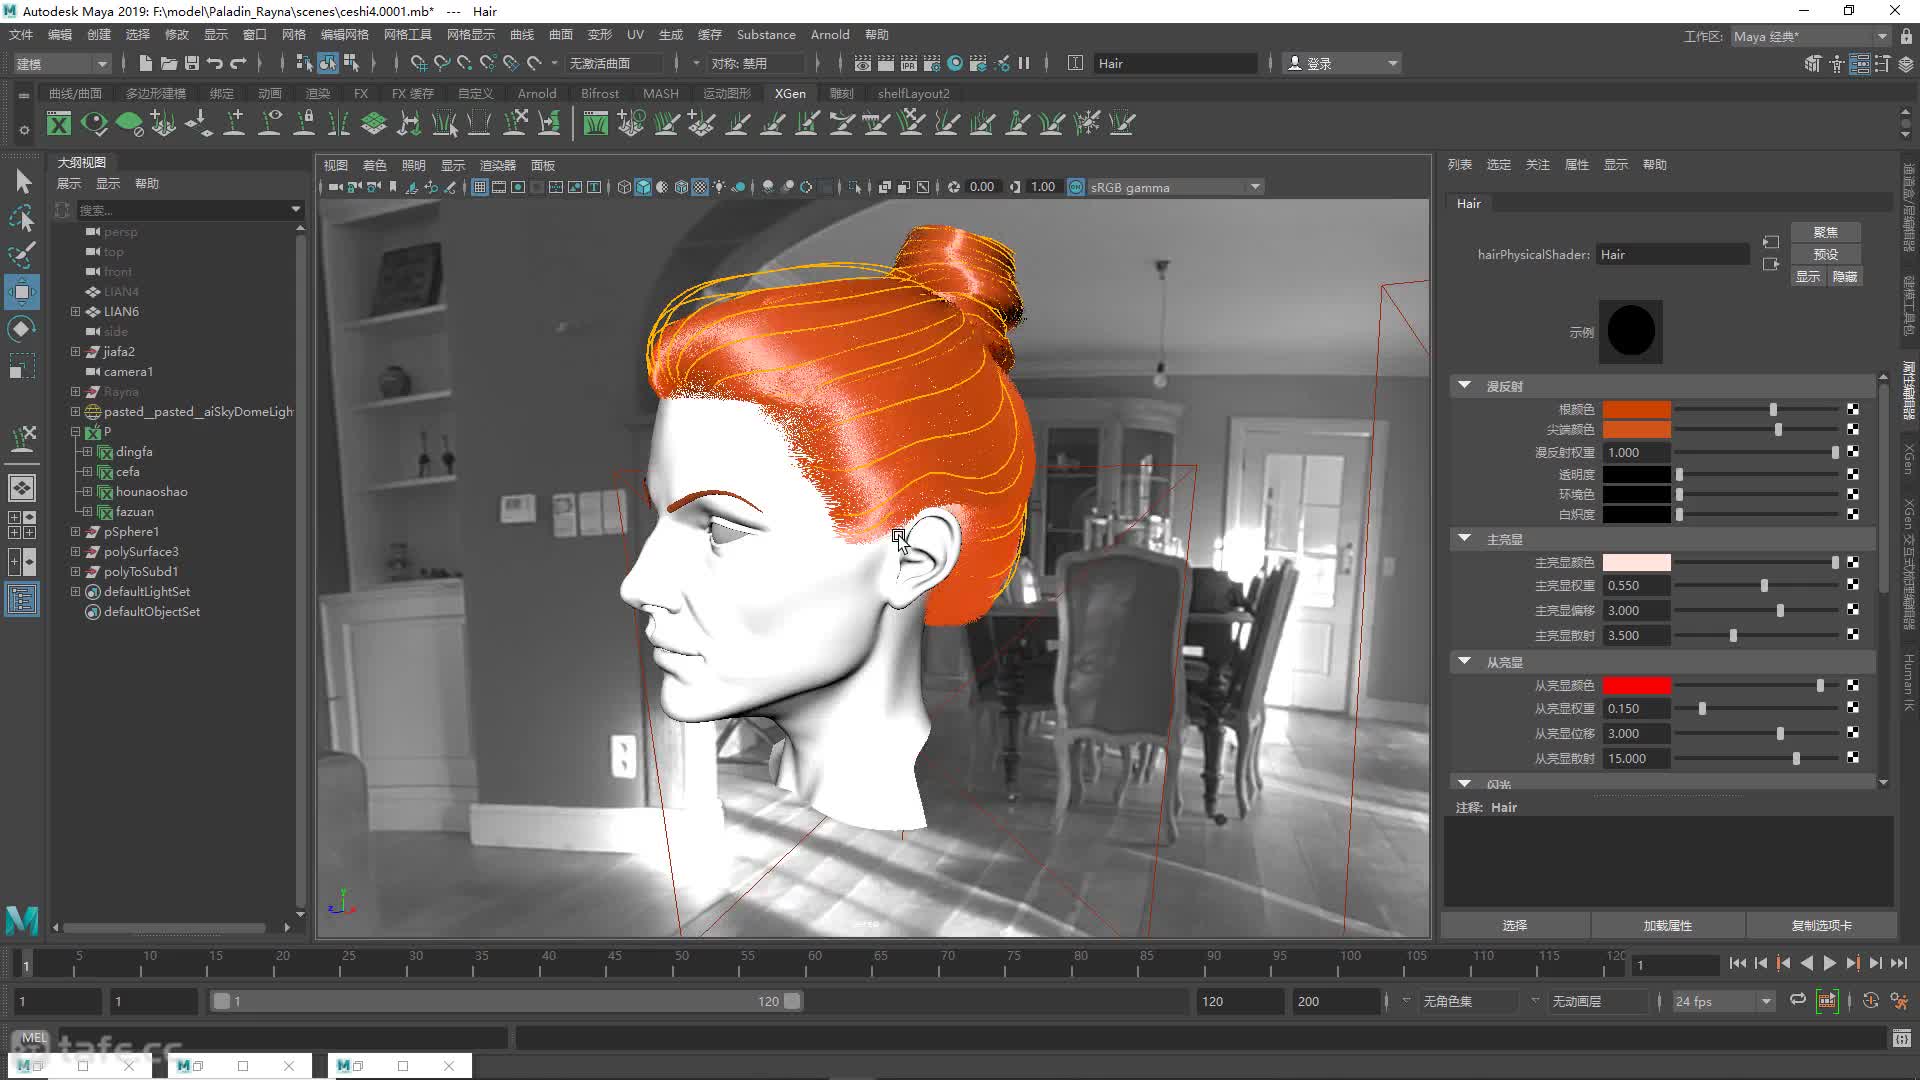Image resolution: width=1920 pixels, height=1080 pixels.
Task: Click the New Scene icon
Action: click(145, 63)
